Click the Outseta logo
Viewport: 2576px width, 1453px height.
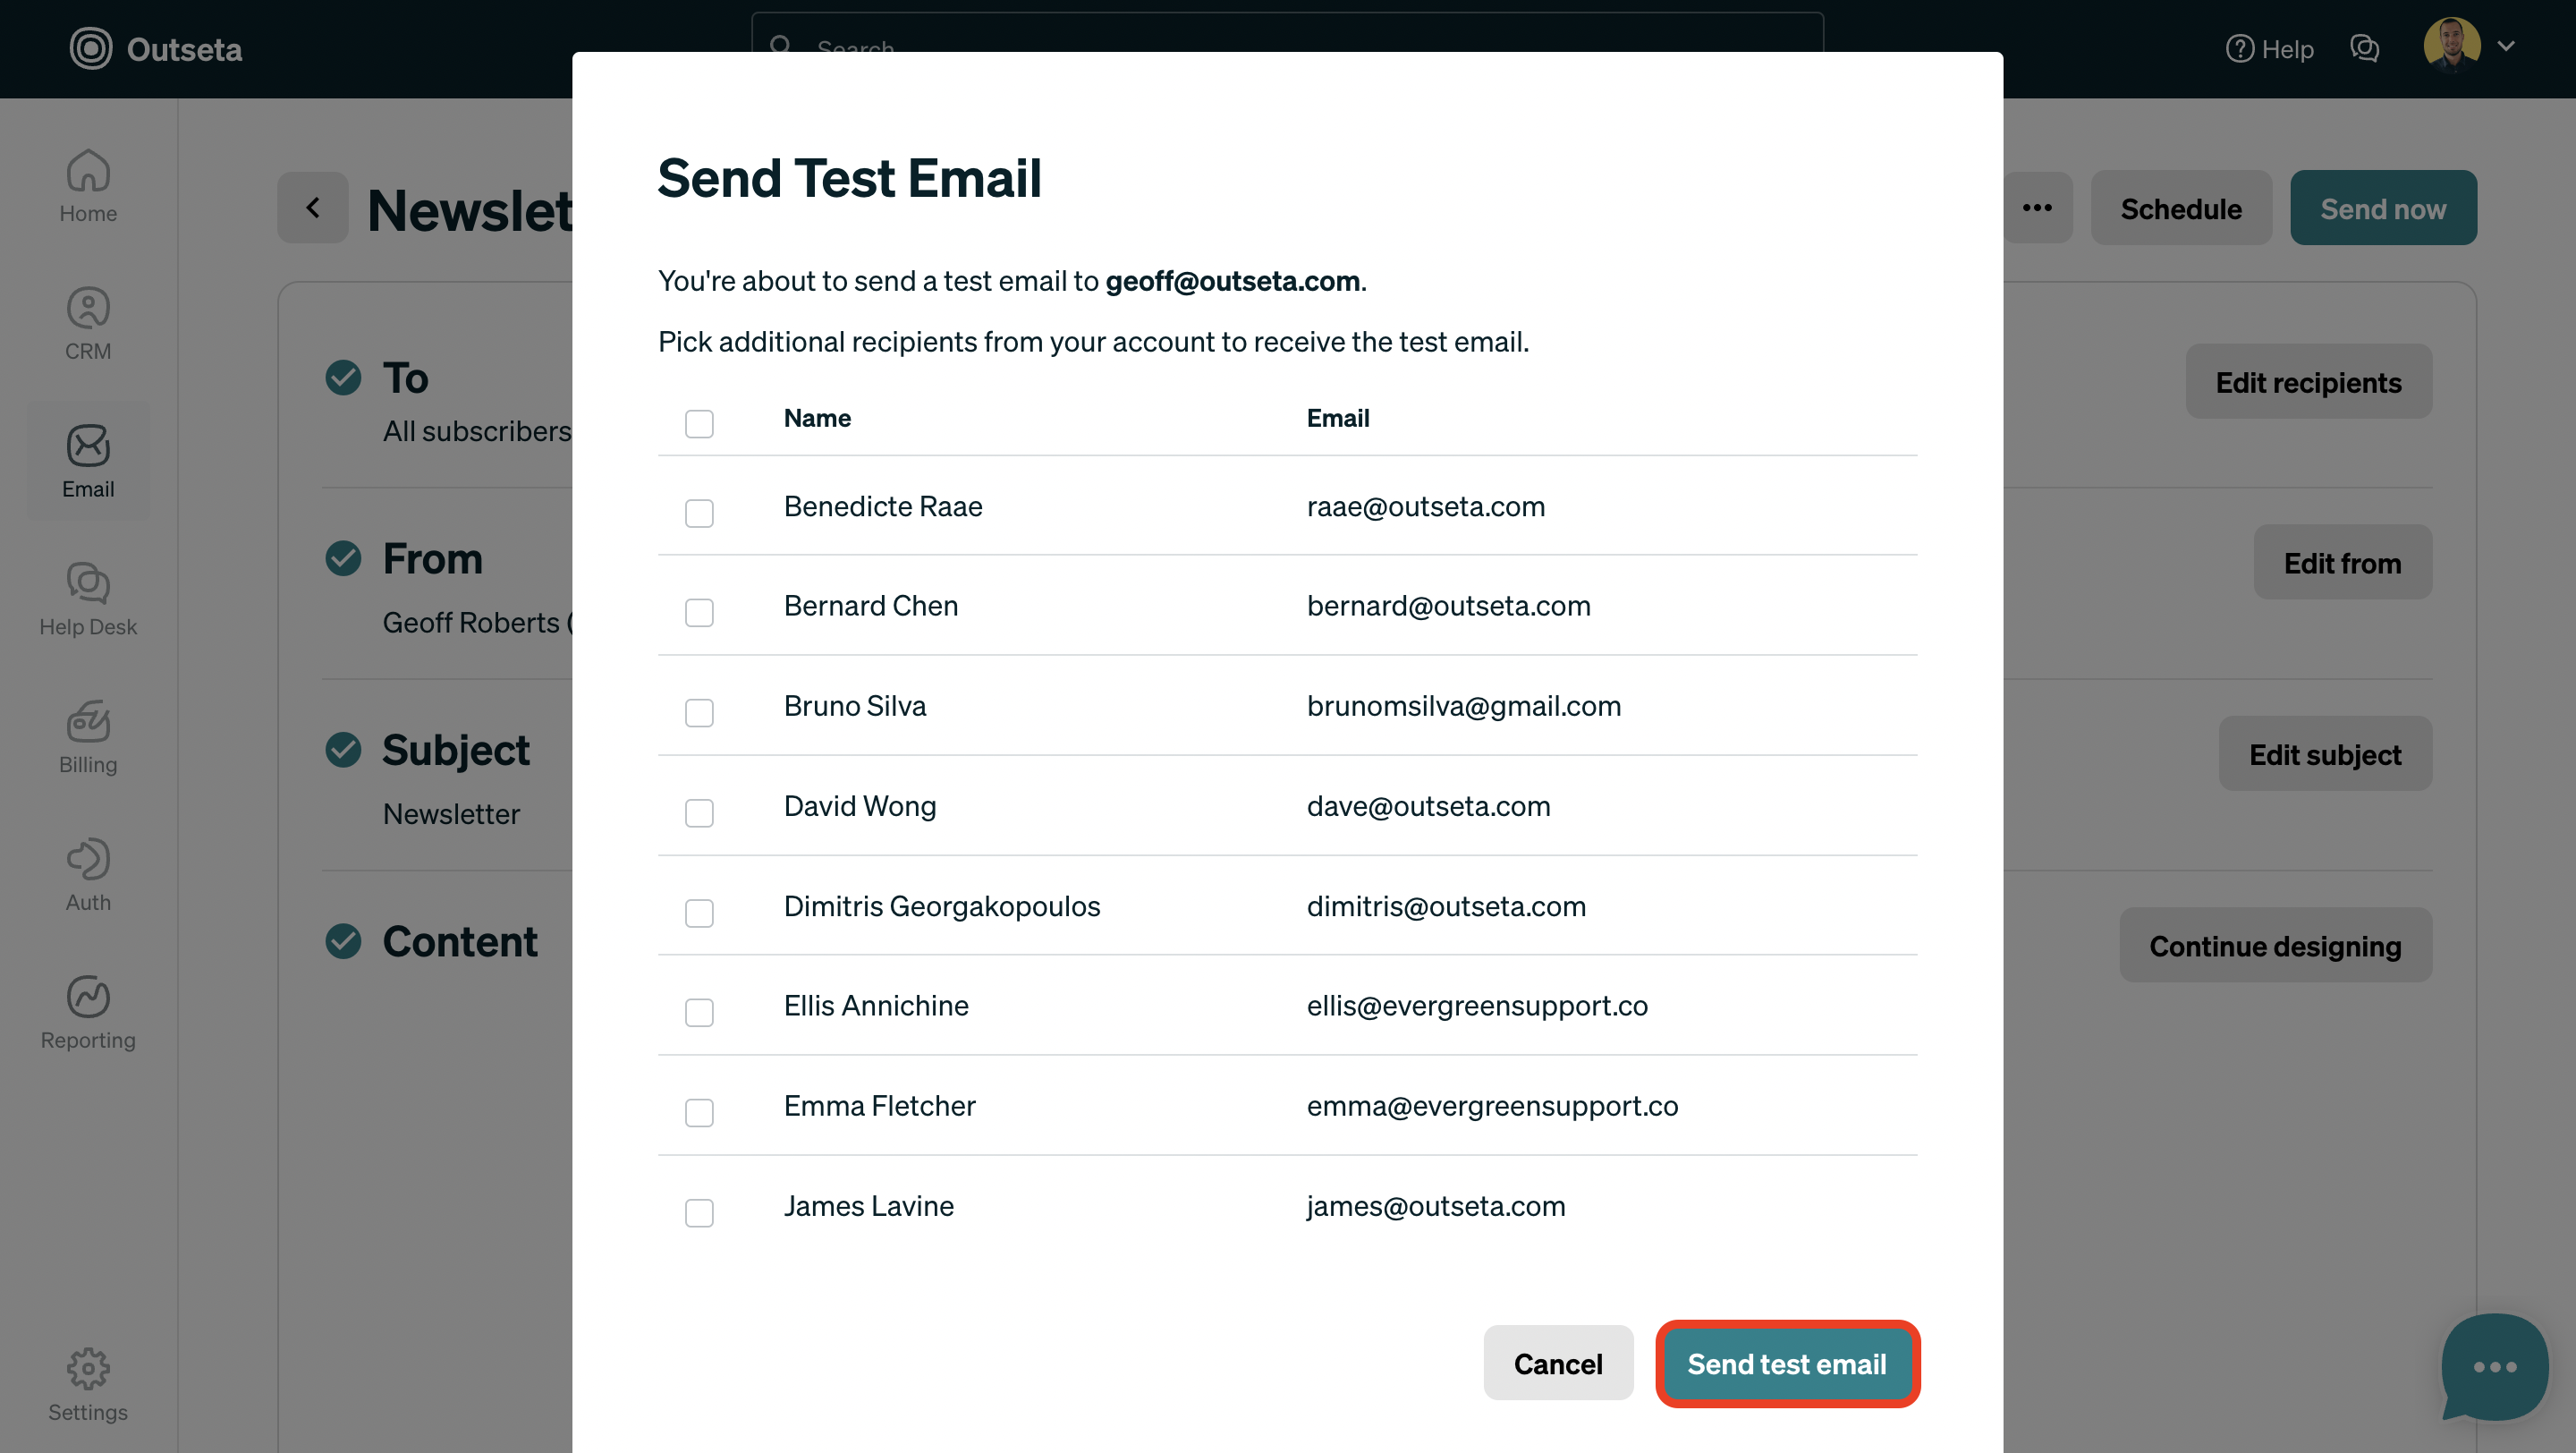(x=156, y=48)
